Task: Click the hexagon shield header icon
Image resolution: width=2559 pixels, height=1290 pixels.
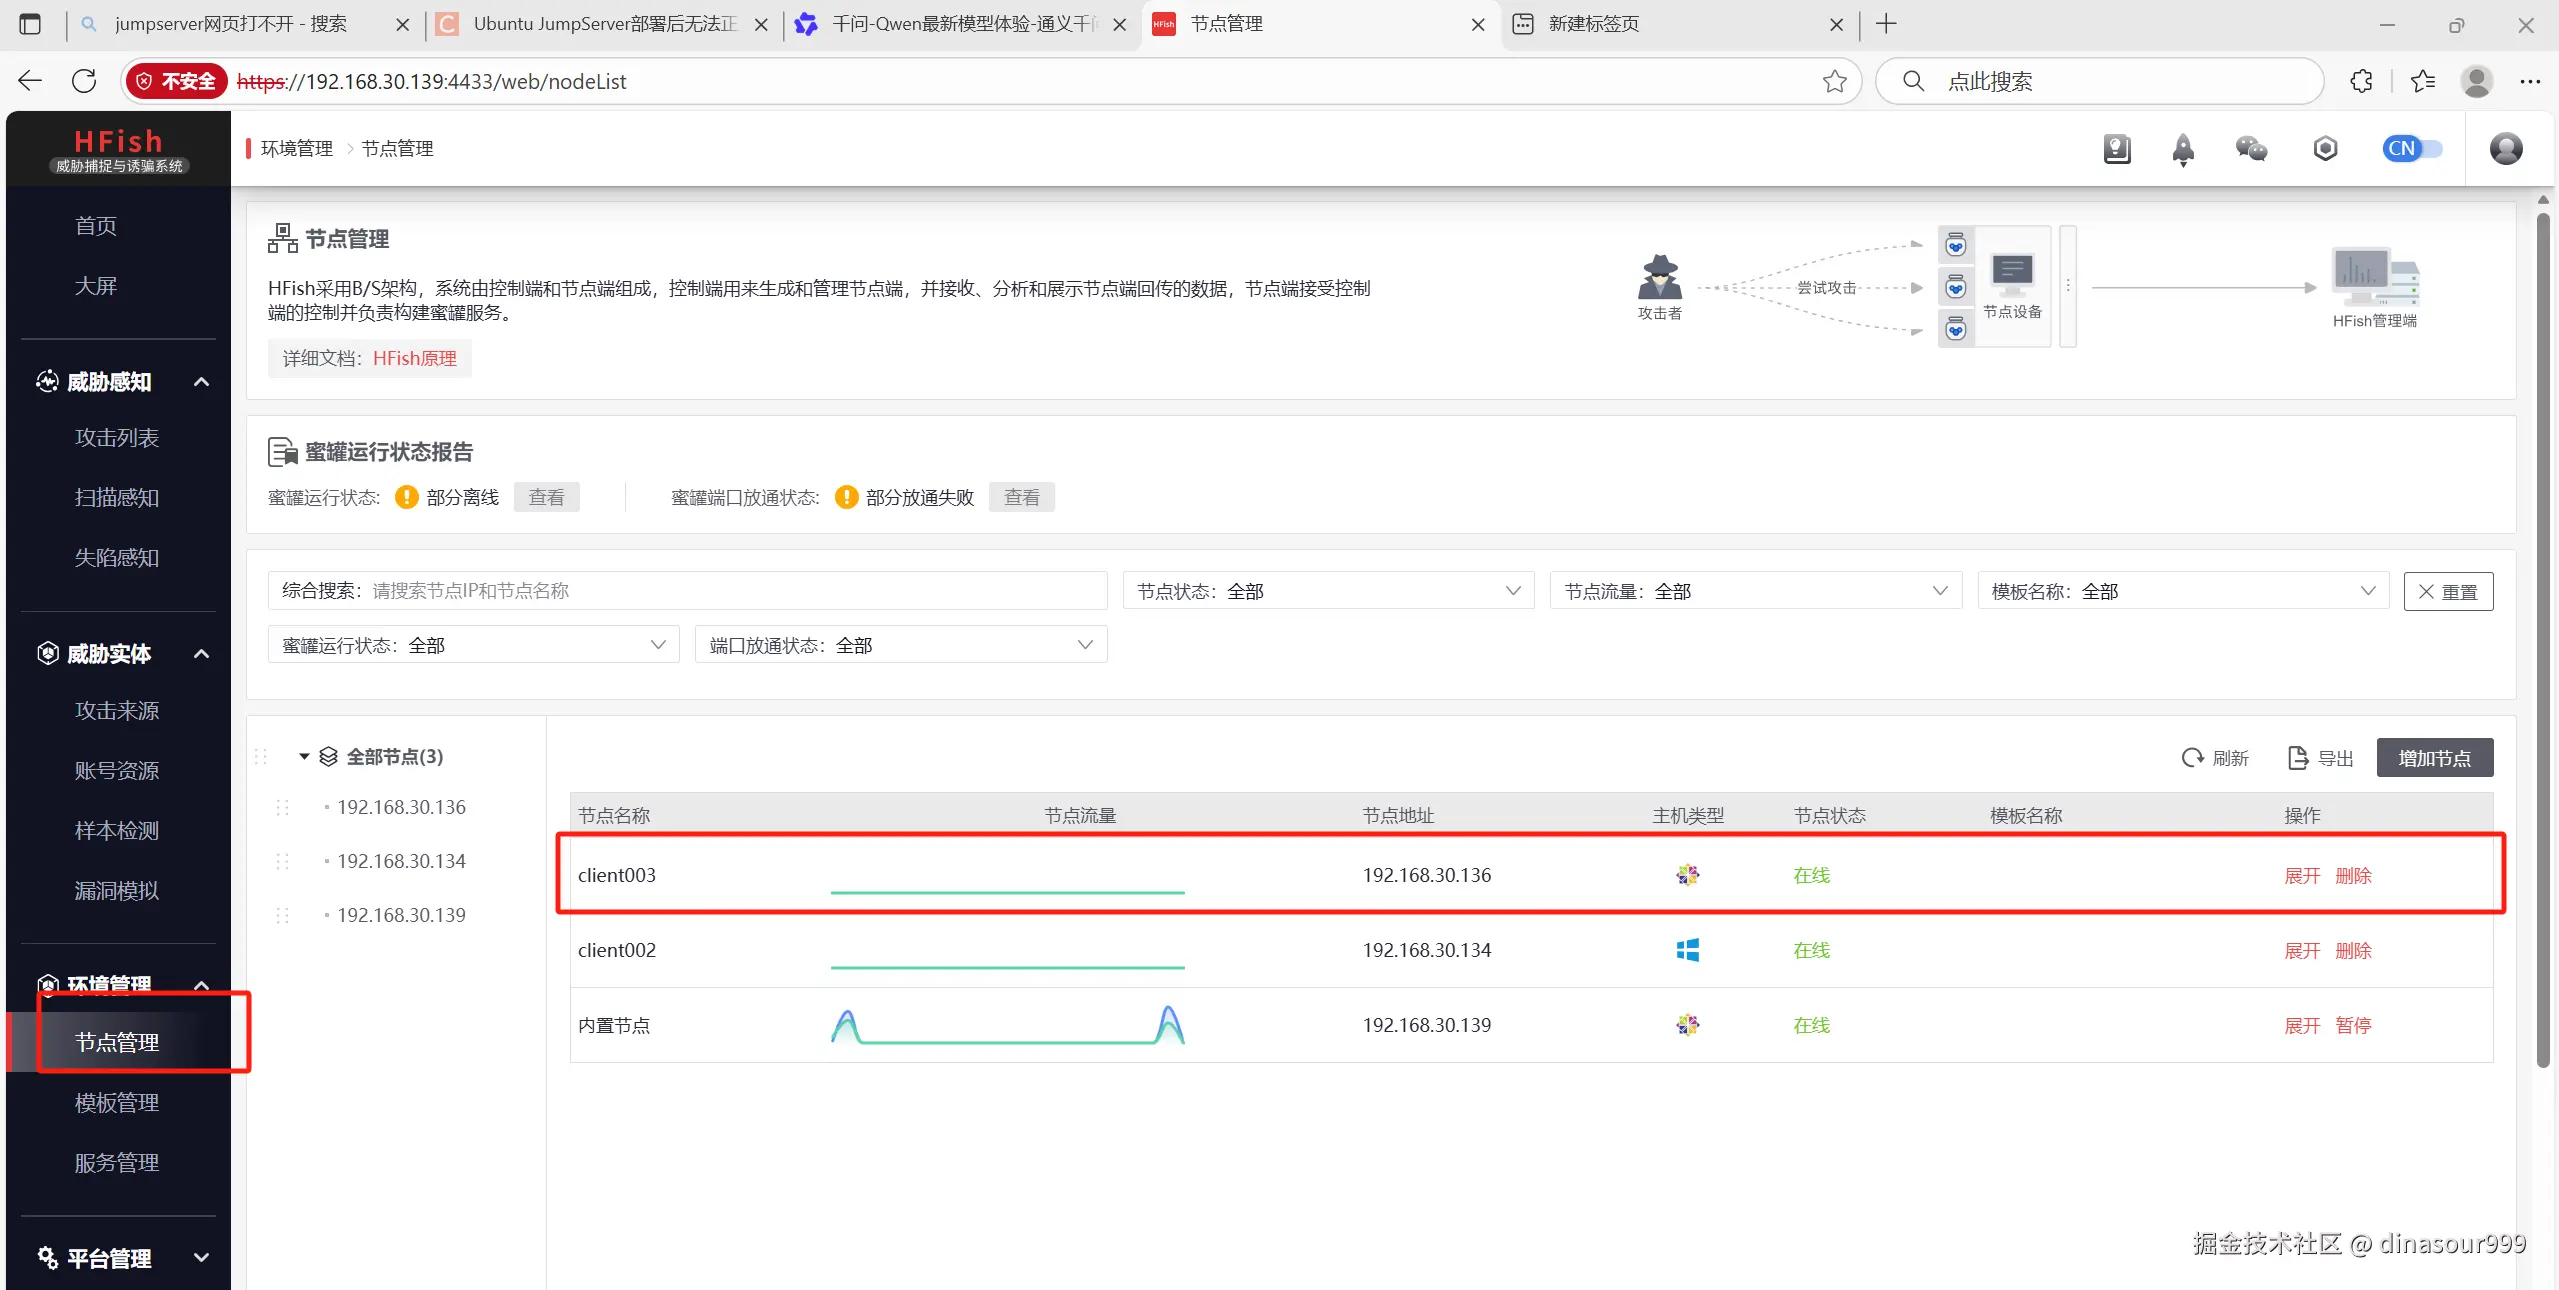Action: (x=2325, y=149)
